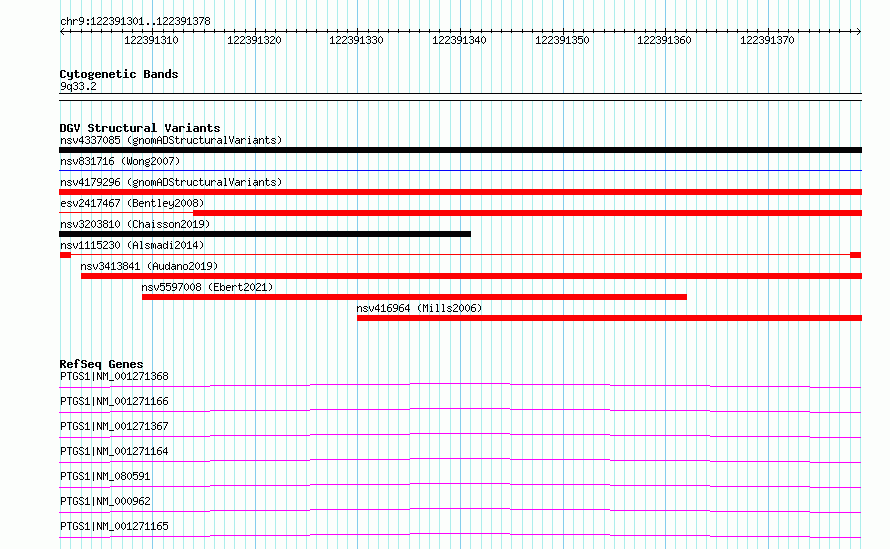Image resolution: width=890 pixels, height=549 pixels.
Task: Select ruler position 122391370
Action: click(767, 40)
